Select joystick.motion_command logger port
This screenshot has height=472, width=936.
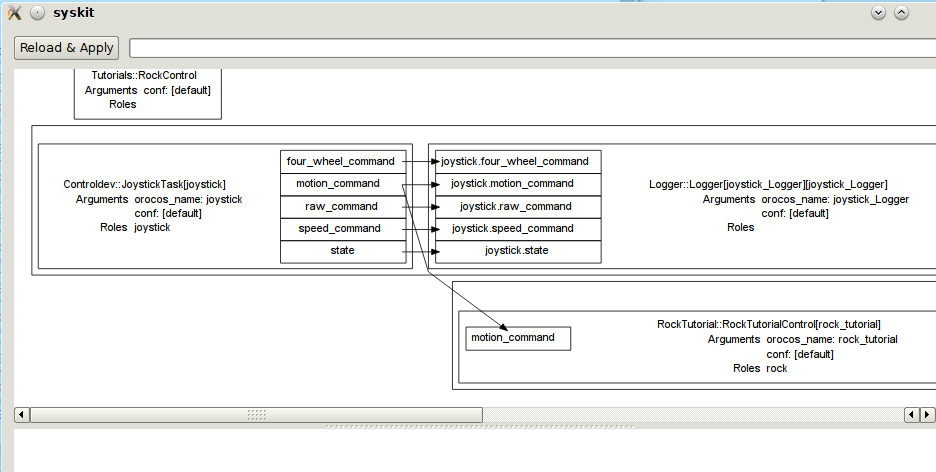518,184
